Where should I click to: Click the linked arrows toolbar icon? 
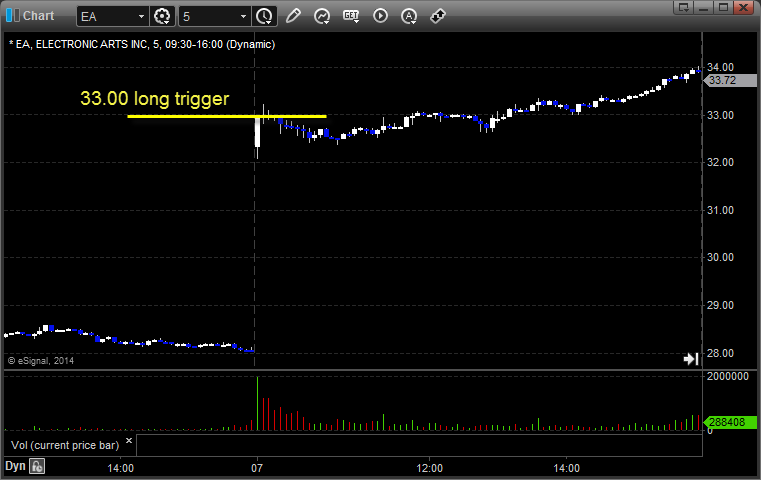[x=438, y=16]
